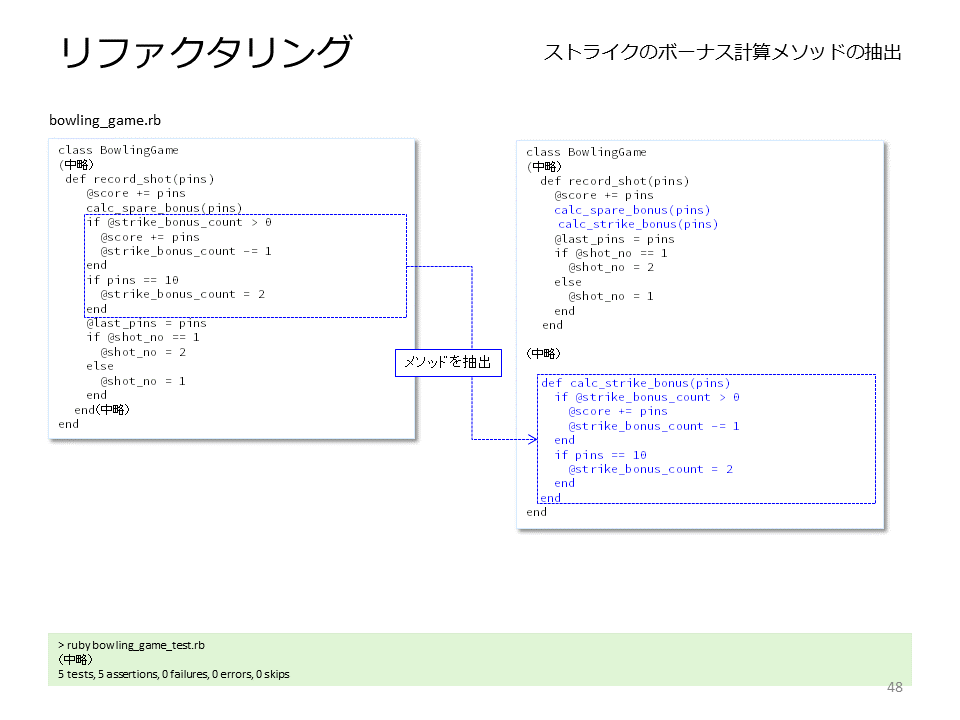Viewport: 960px width, 720px height.
Task: Click the 'else' line in the left panel
Action: tap(100, 366)
